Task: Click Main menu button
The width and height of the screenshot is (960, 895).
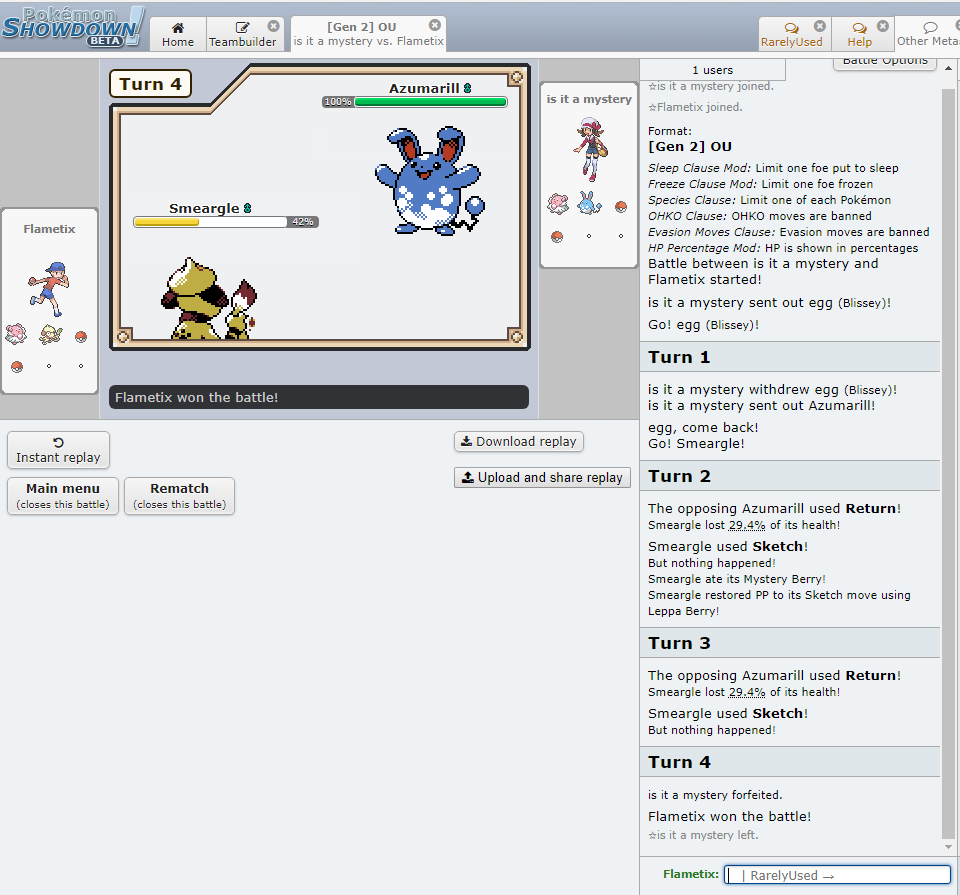Action: [62, 496]
